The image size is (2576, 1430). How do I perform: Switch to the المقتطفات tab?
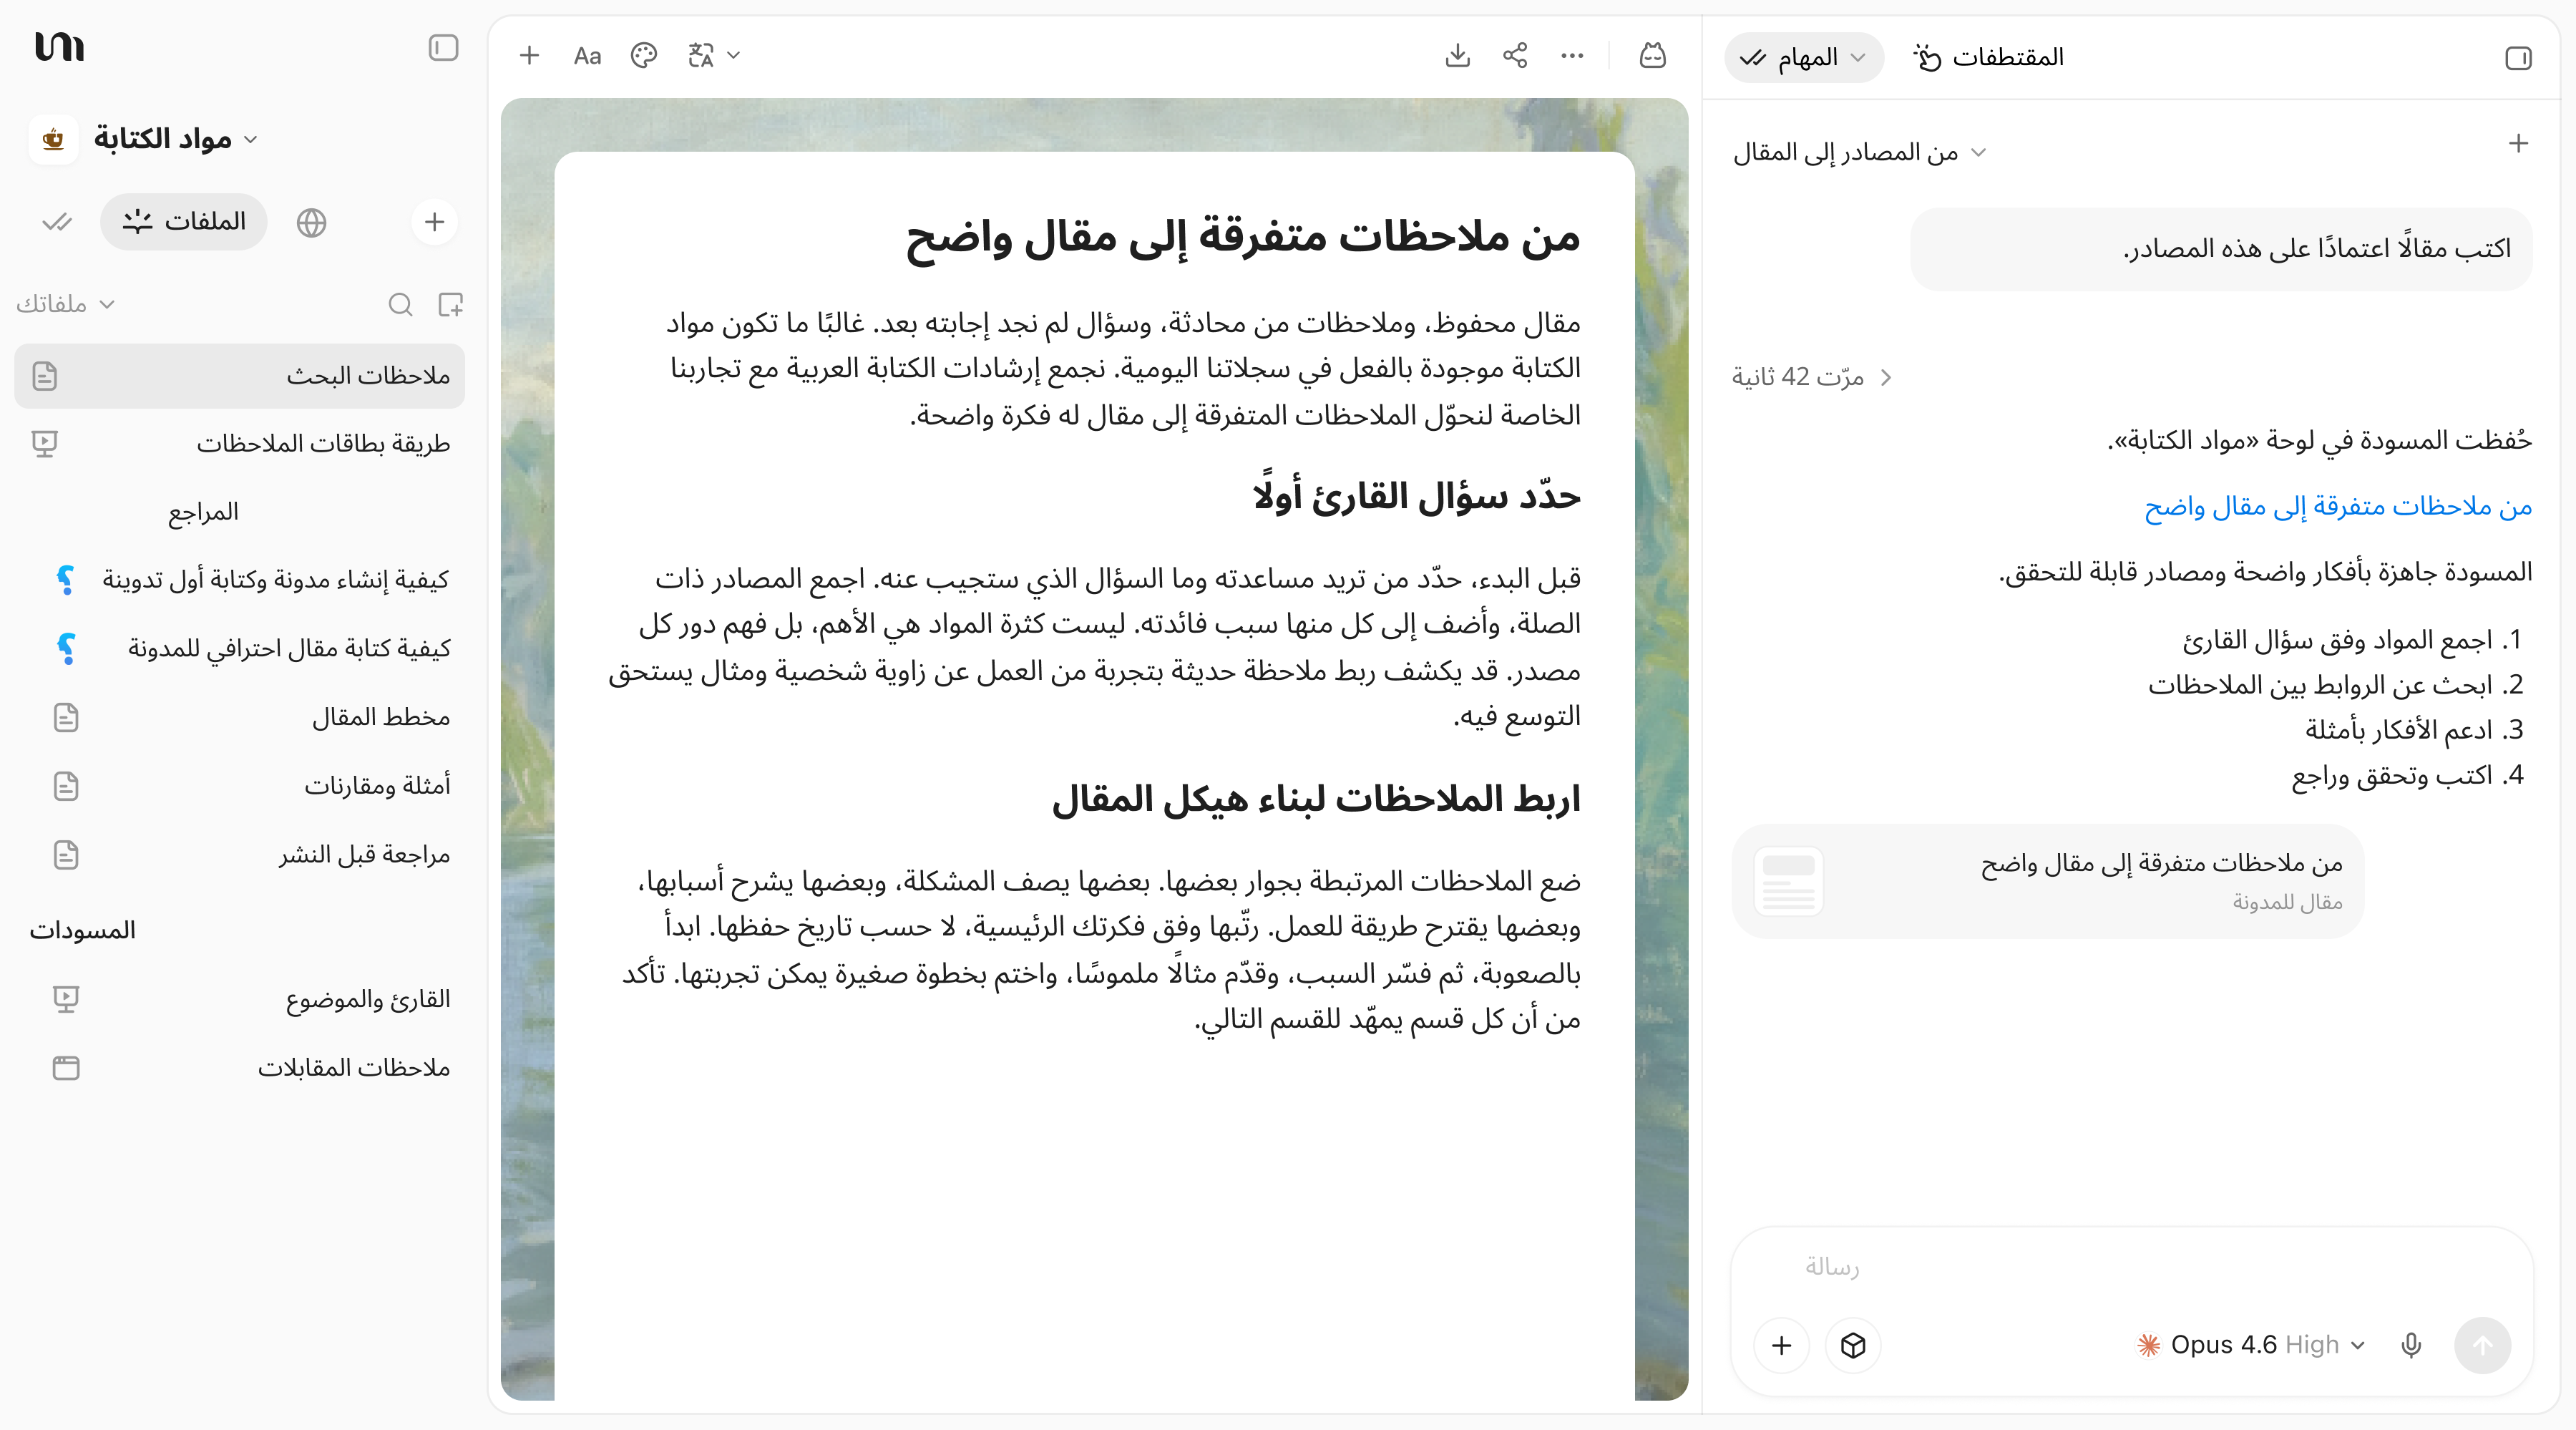pyautogui.click(x=1988, y=58)
